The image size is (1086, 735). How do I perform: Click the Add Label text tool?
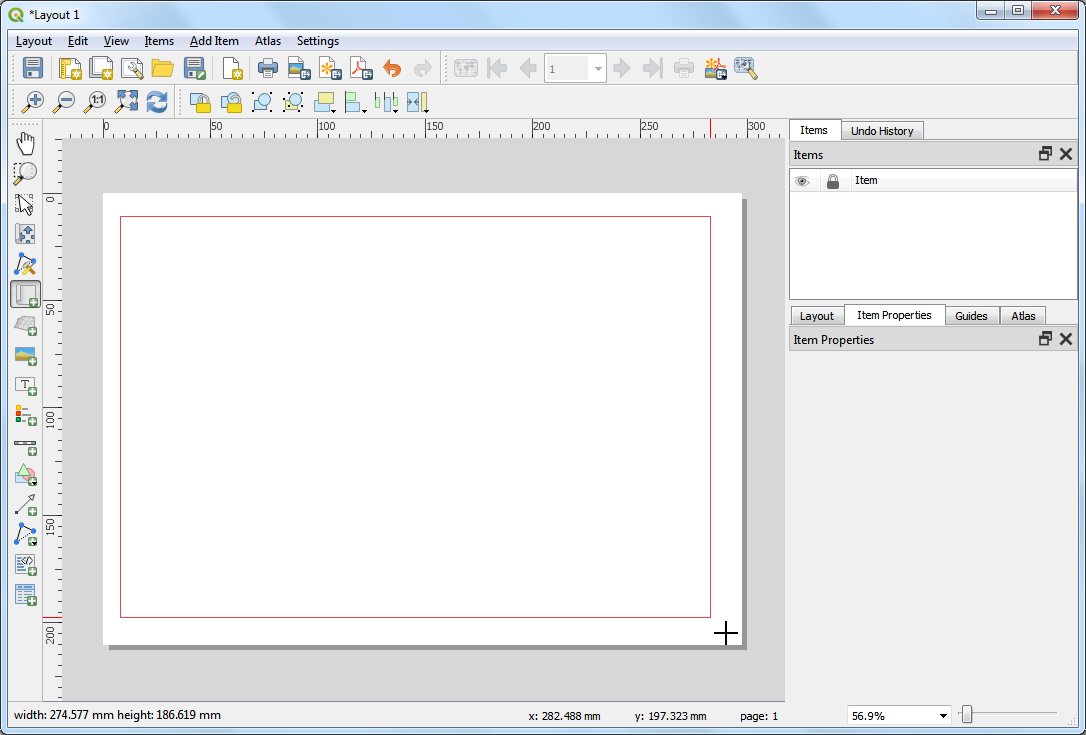25,385
